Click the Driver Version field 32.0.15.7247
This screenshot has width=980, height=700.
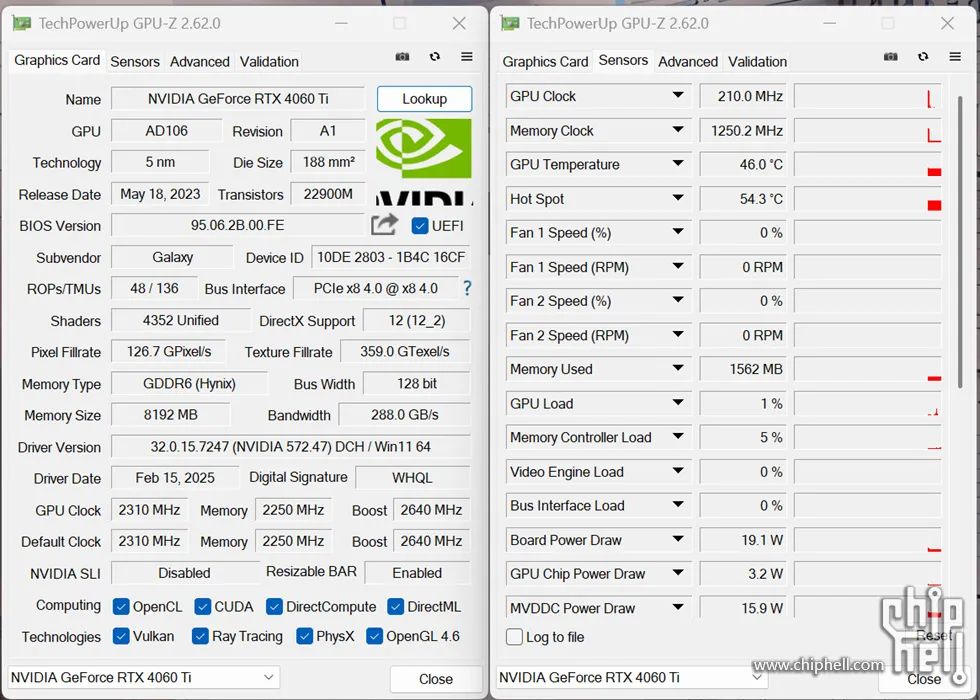tap(291, 447)
